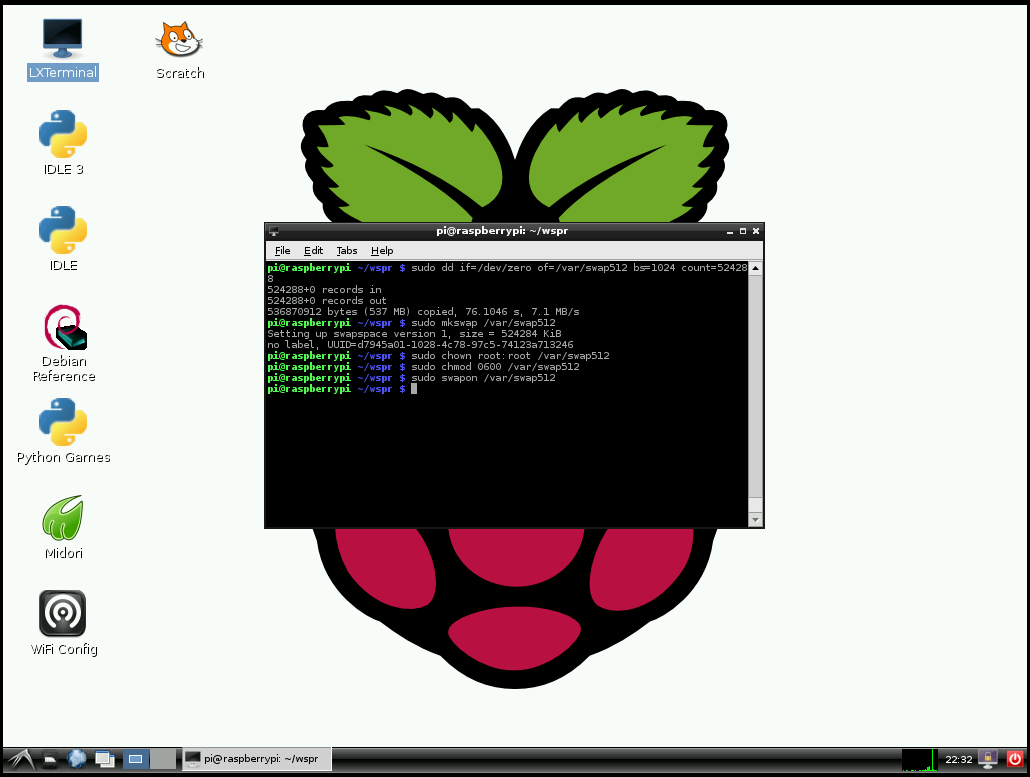The image size is (1030, 777).
Task: Click the 'Setting up swapspace version 1' line
Action: (414, 334)
